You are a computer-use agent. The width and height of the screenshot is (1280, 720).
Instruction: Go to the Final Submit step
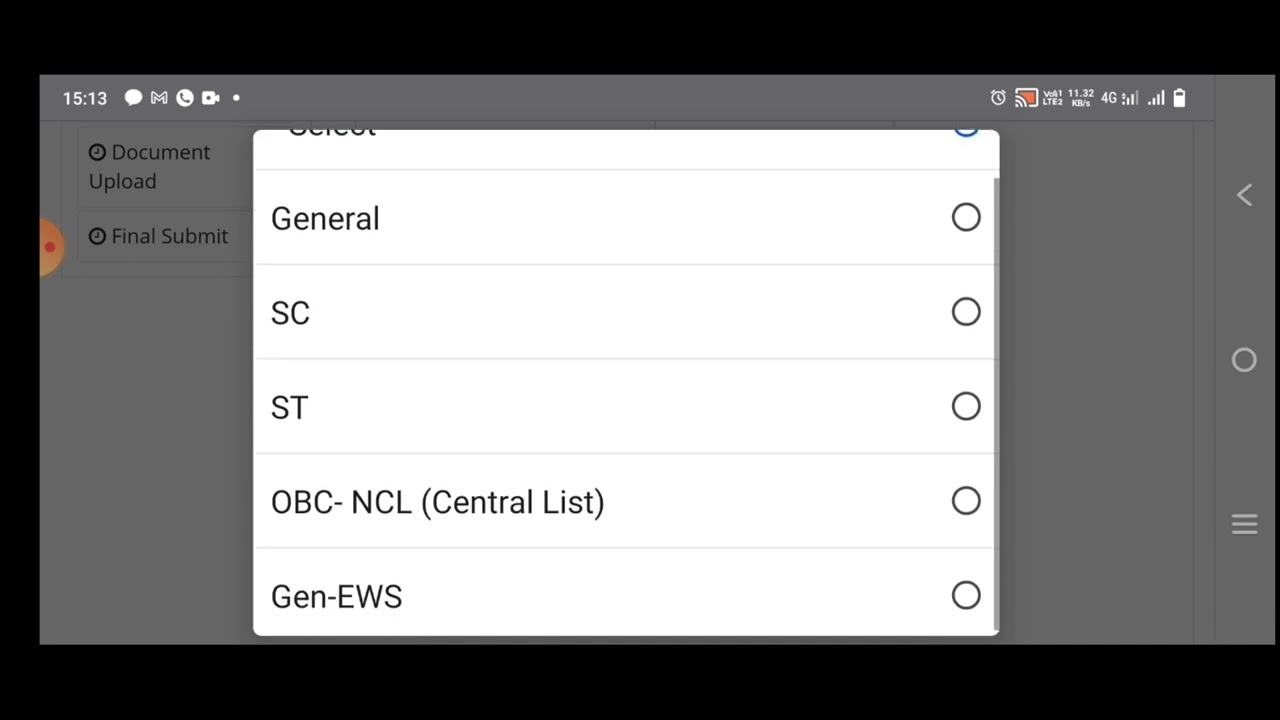pos(159,237)
